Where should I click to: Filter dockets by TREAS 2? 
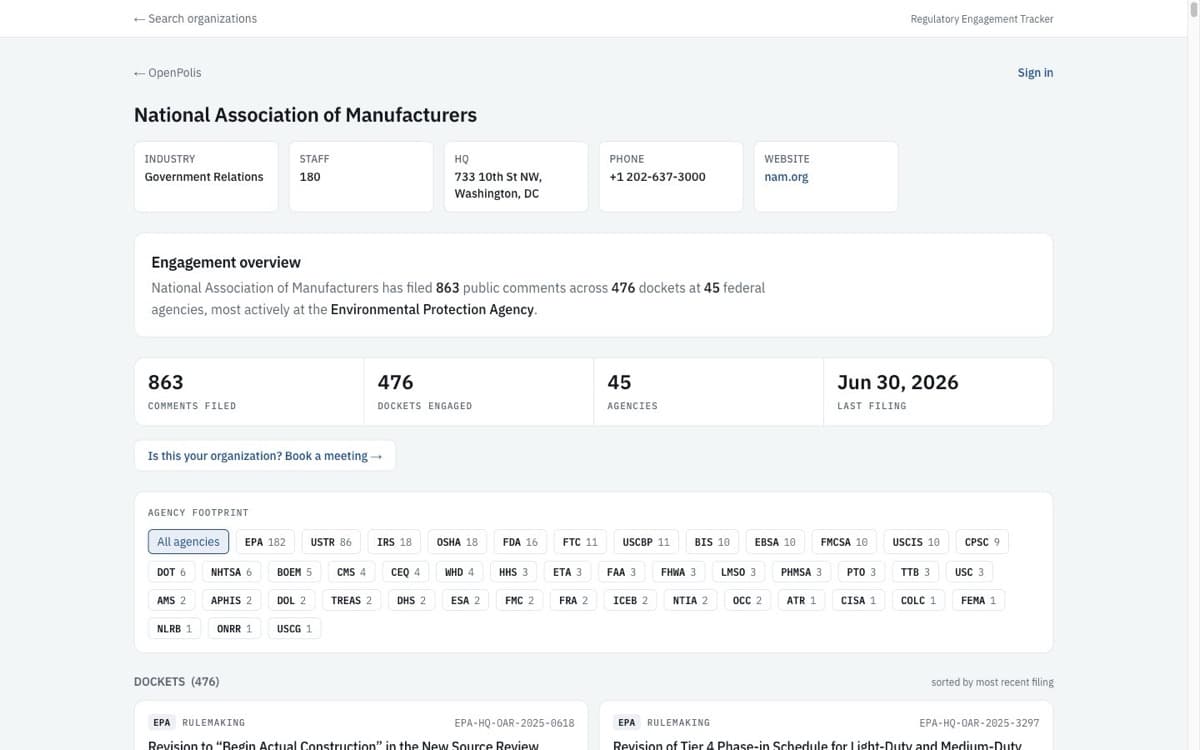click(351, 600)
